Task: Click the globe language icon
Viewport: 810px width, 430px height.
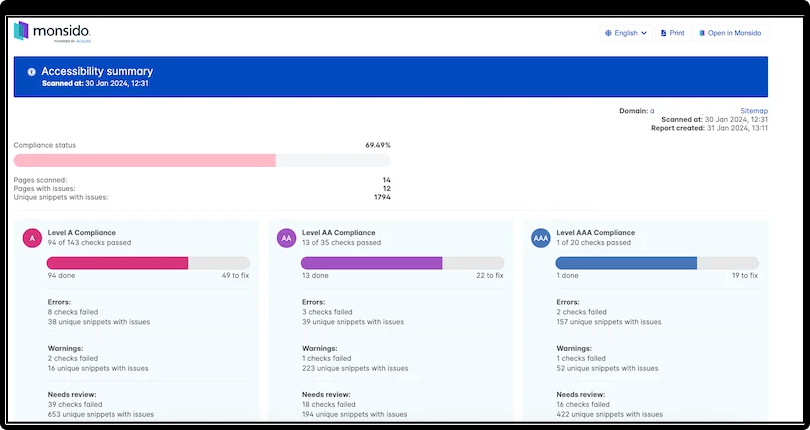Action: pyautogui.click(x=608, y=33)
